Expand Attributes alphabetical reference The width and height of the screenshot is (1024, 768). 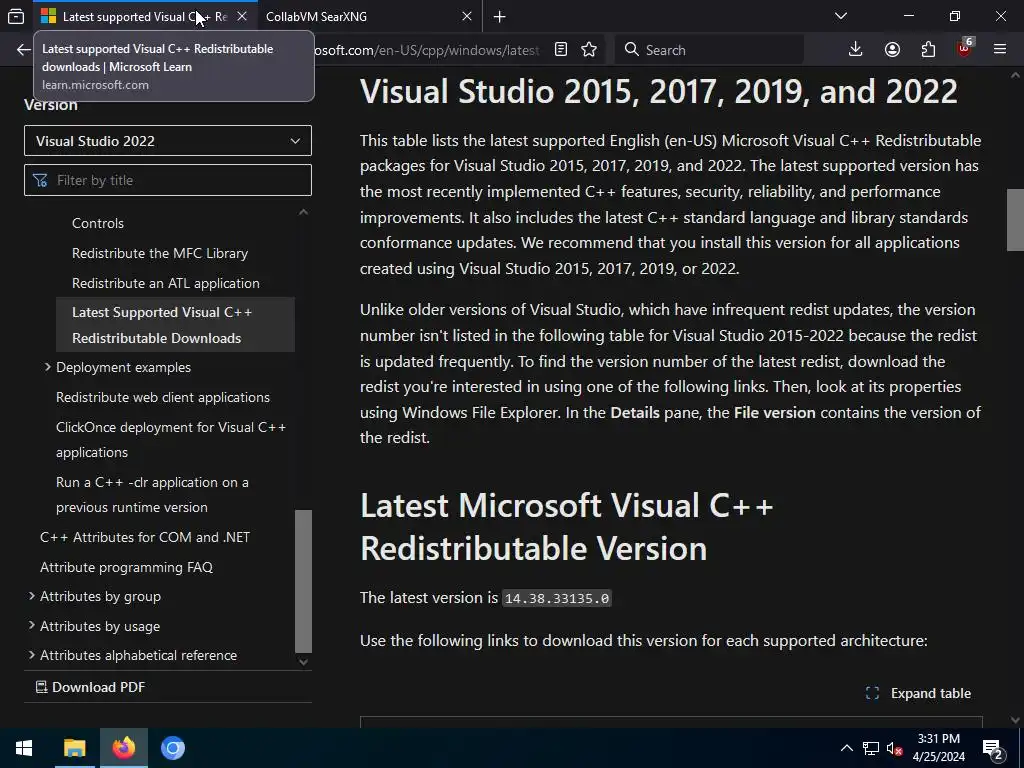[x=31, y=654]
